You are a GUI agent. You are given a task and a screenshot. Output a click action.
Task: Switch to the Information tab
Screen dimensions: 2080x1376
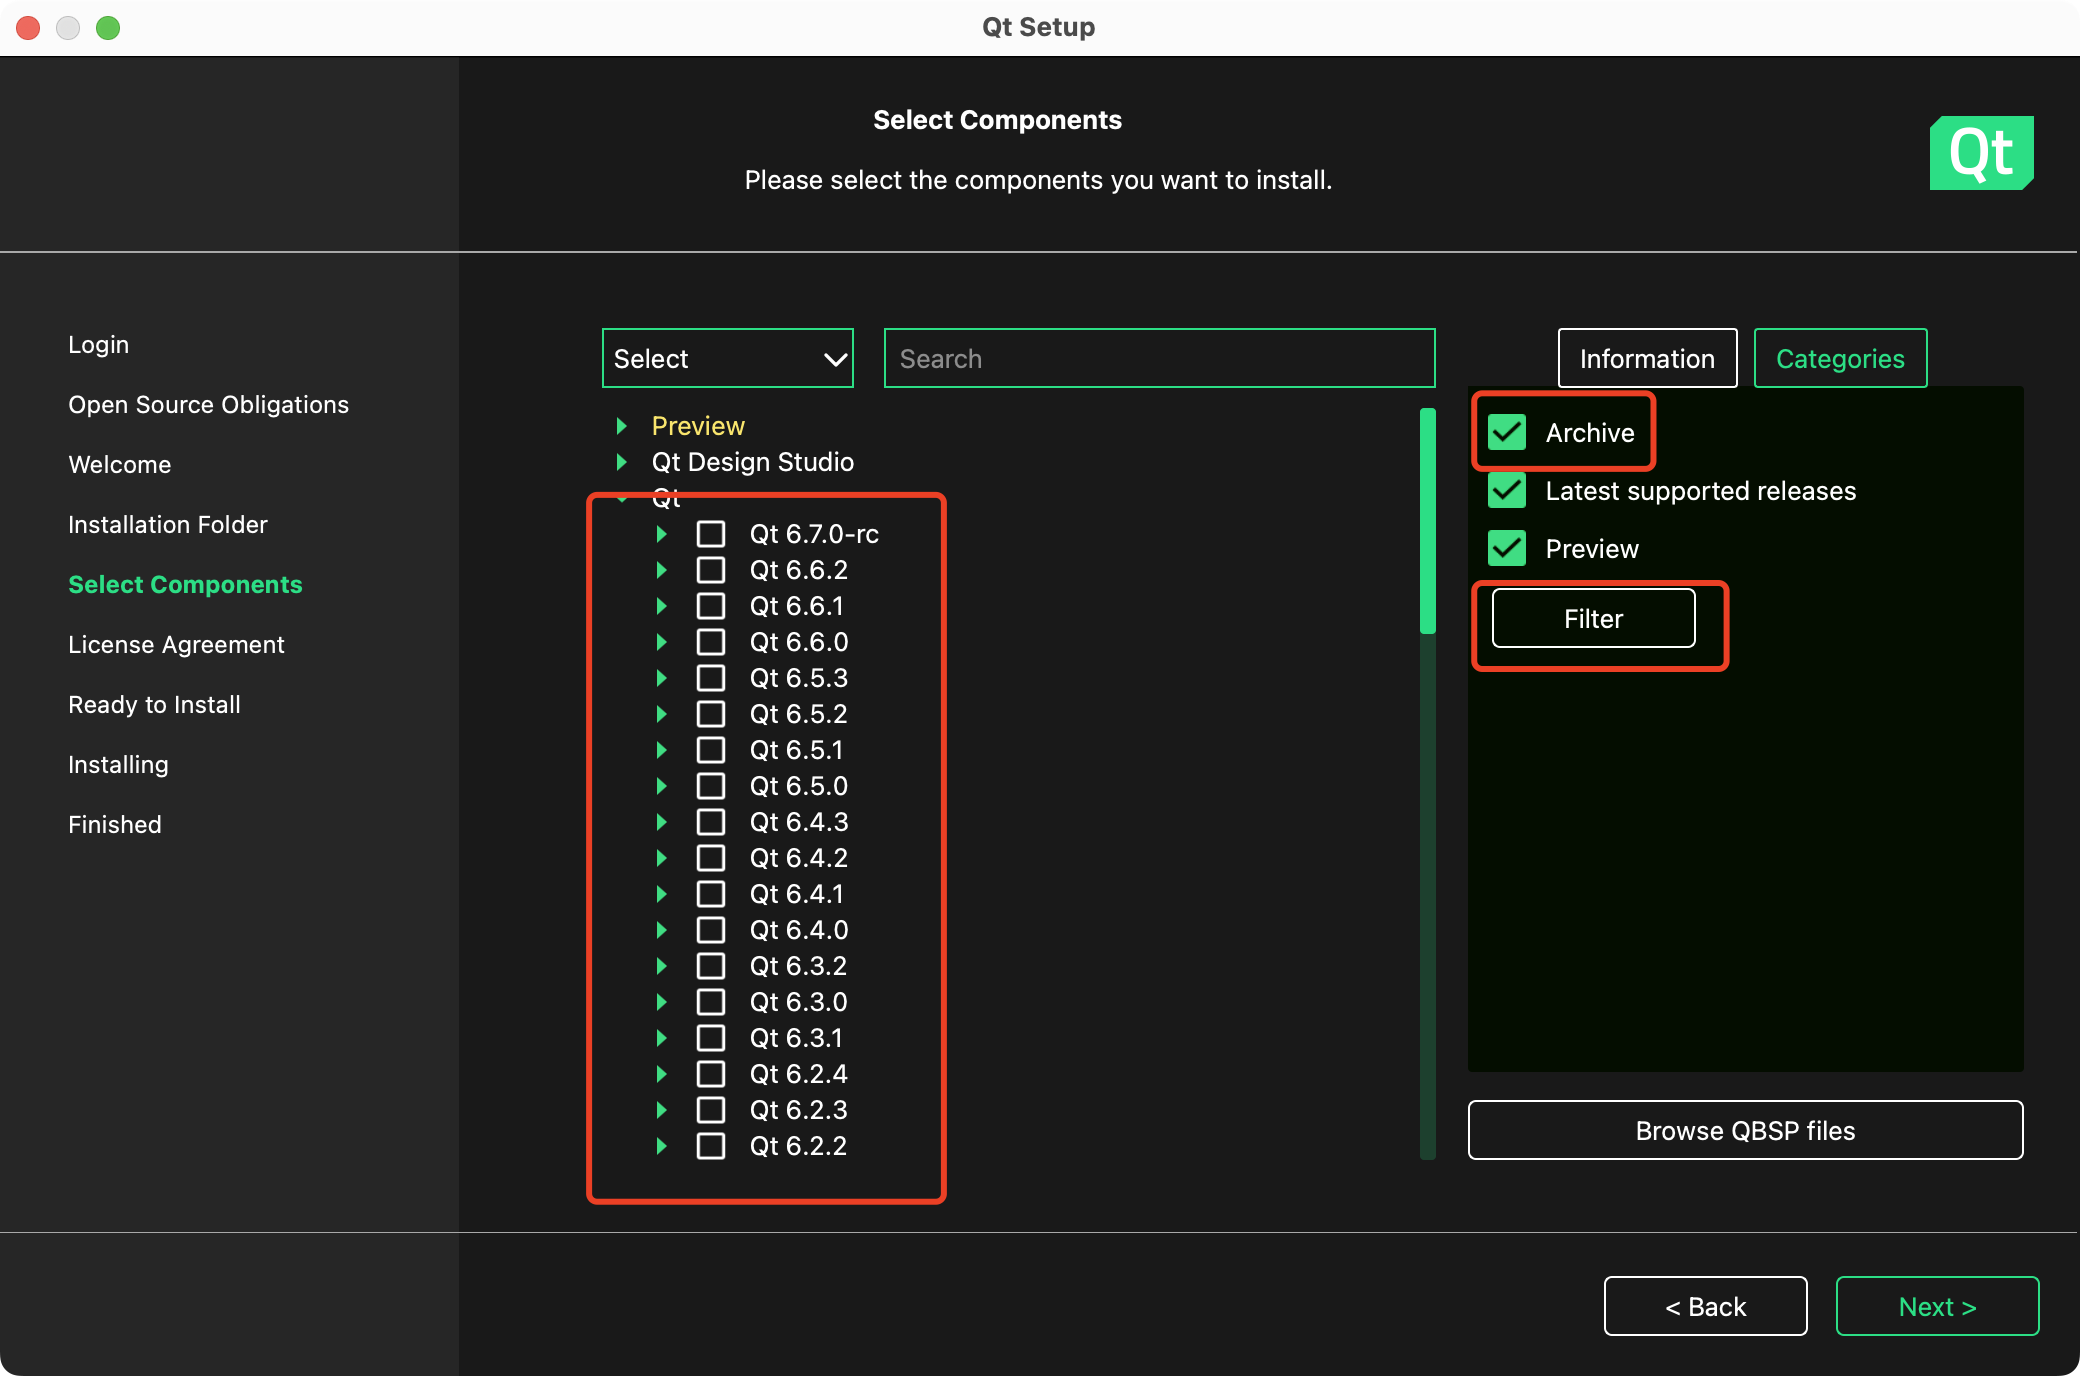[x=1647, y=359]
